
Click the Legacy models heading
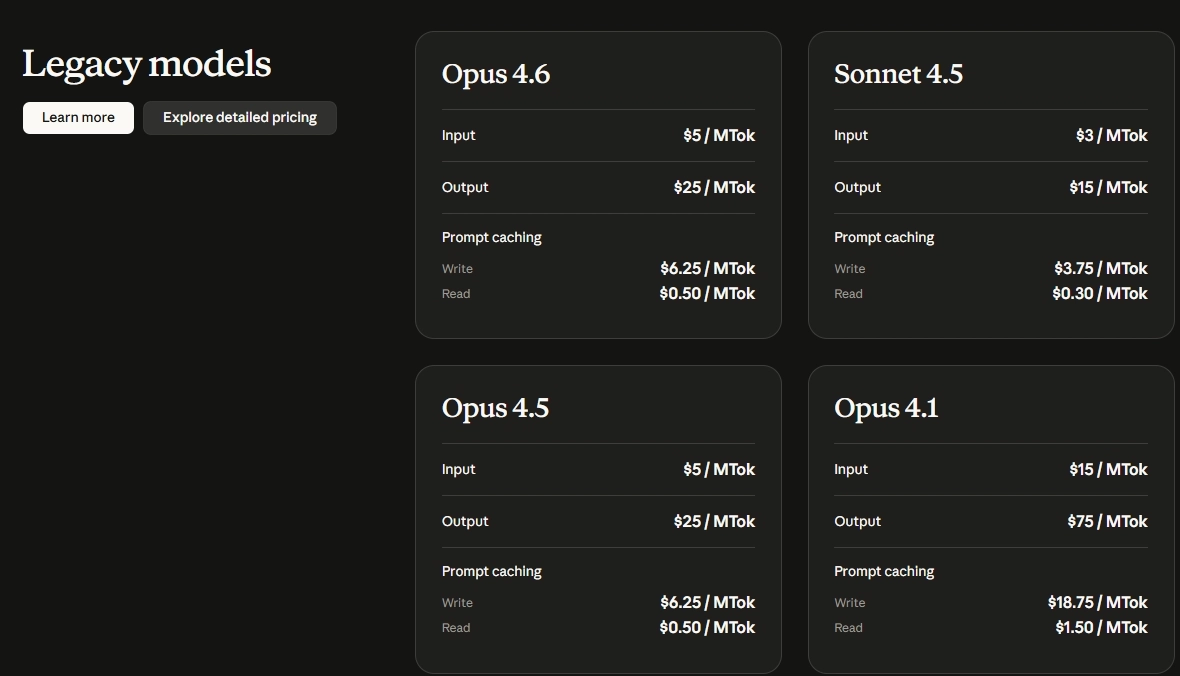147,64
